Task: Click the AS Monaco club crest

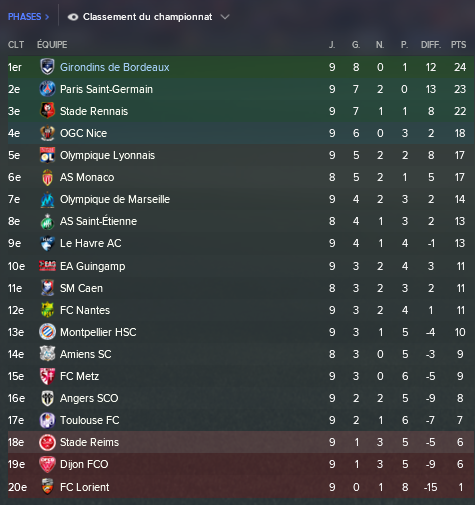Action: point(47,177)
